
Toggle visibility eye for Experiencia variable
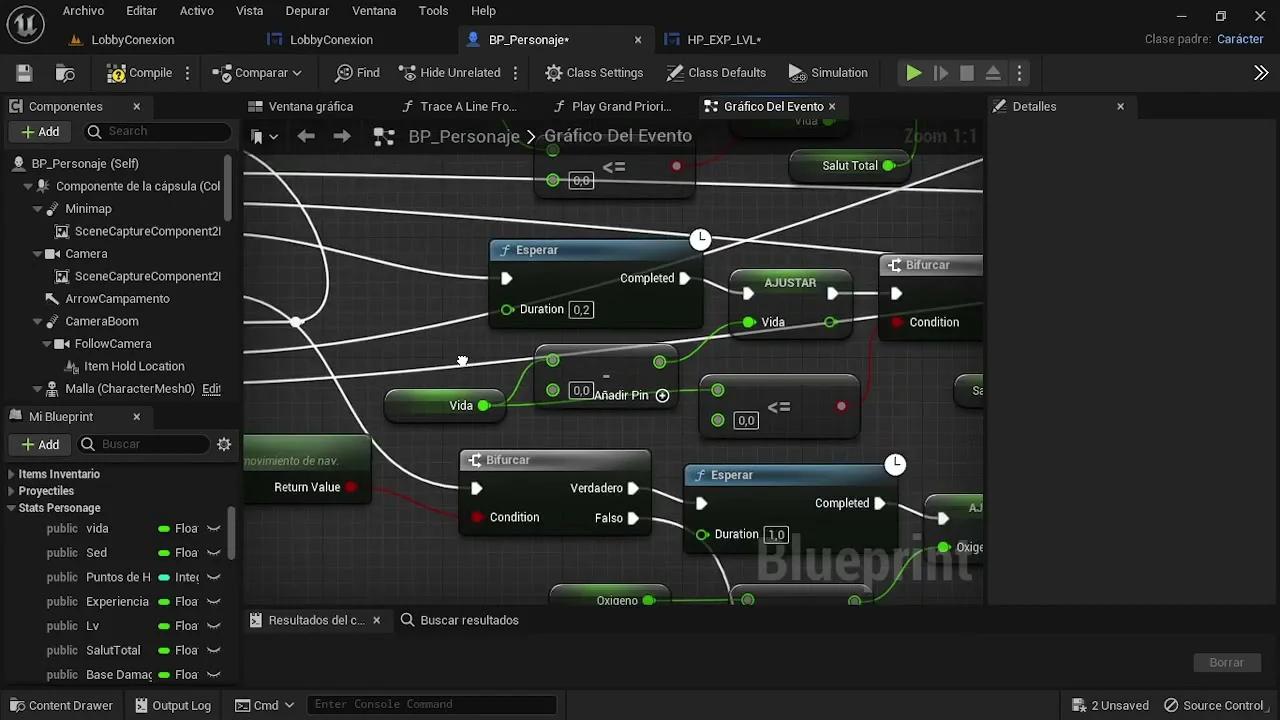pos(213,602)
